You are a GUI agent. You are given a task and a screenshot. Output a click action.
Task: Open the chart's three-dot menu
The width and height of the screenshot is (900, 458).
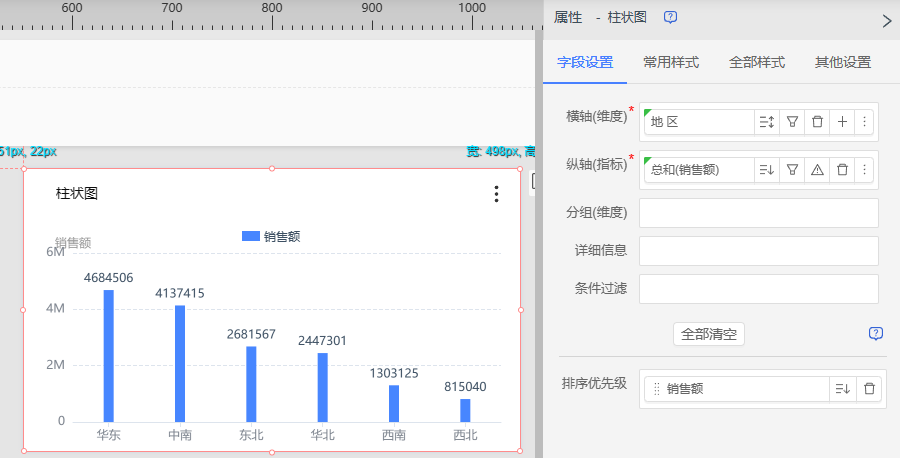496,194
